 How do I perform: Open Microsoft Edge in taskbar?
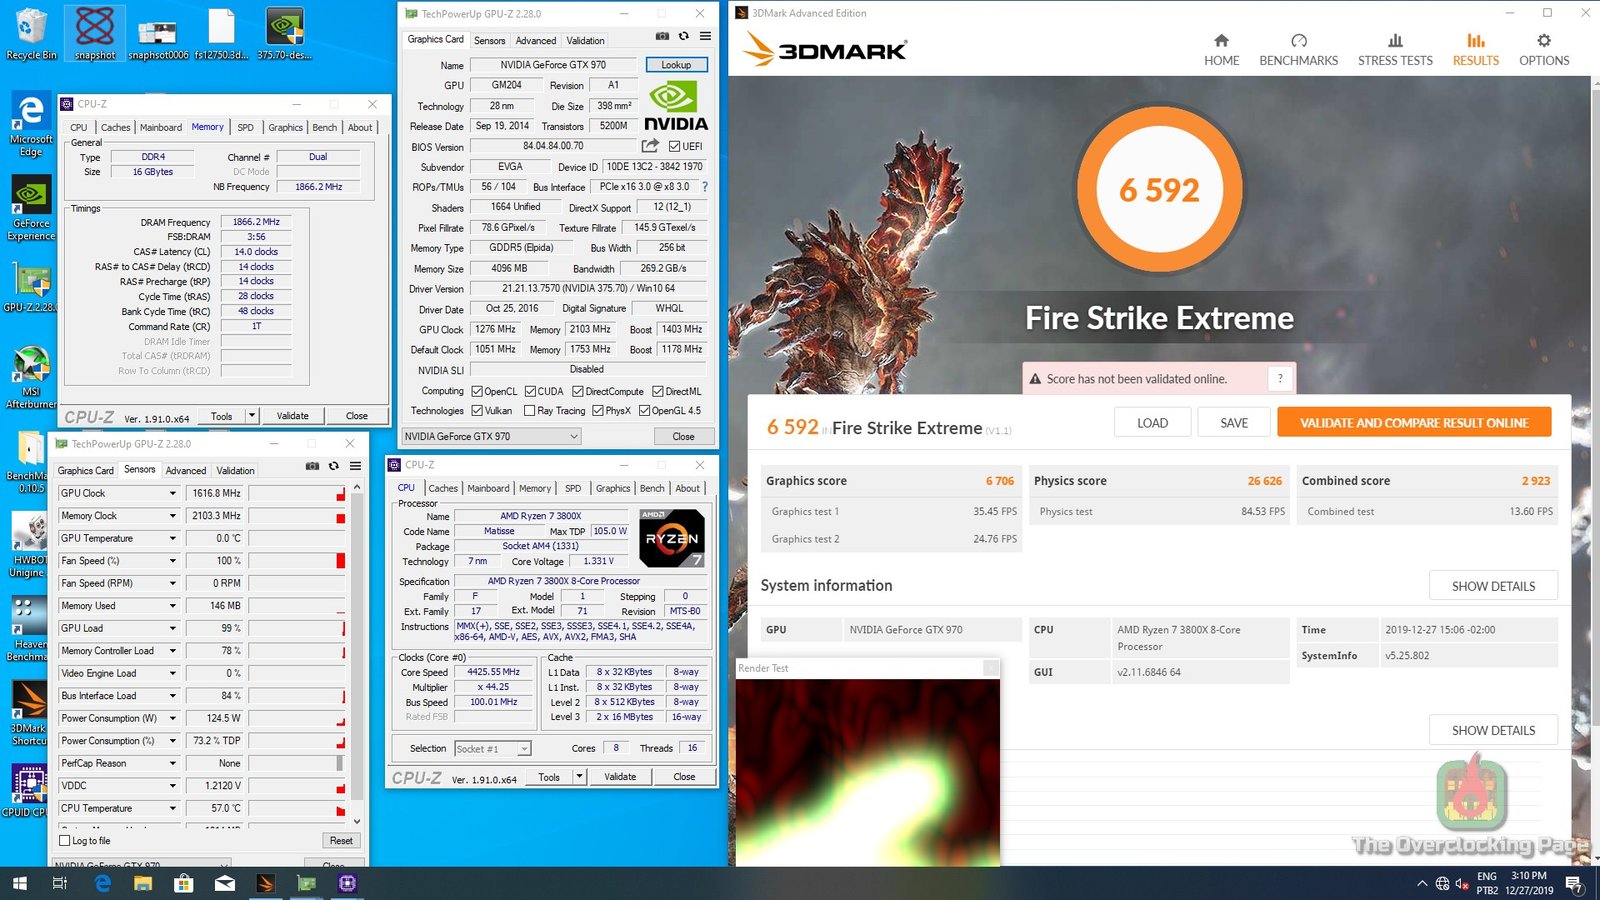point(102,883)
